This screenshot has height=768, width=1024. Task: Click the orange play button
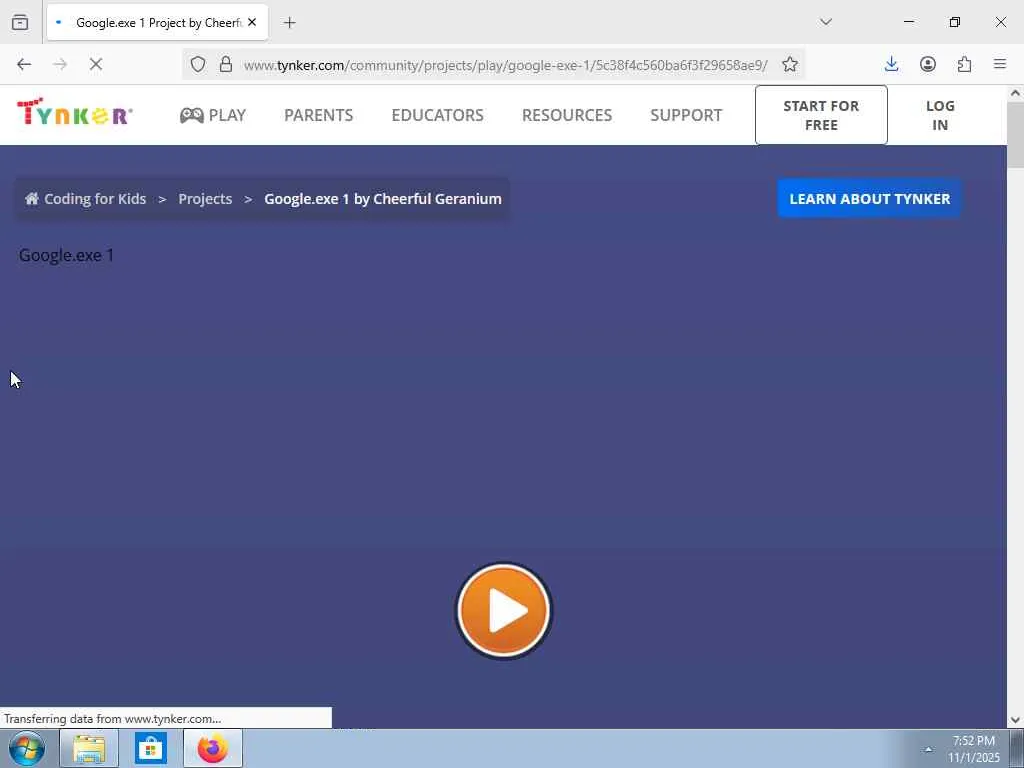(x=504, y=611)
